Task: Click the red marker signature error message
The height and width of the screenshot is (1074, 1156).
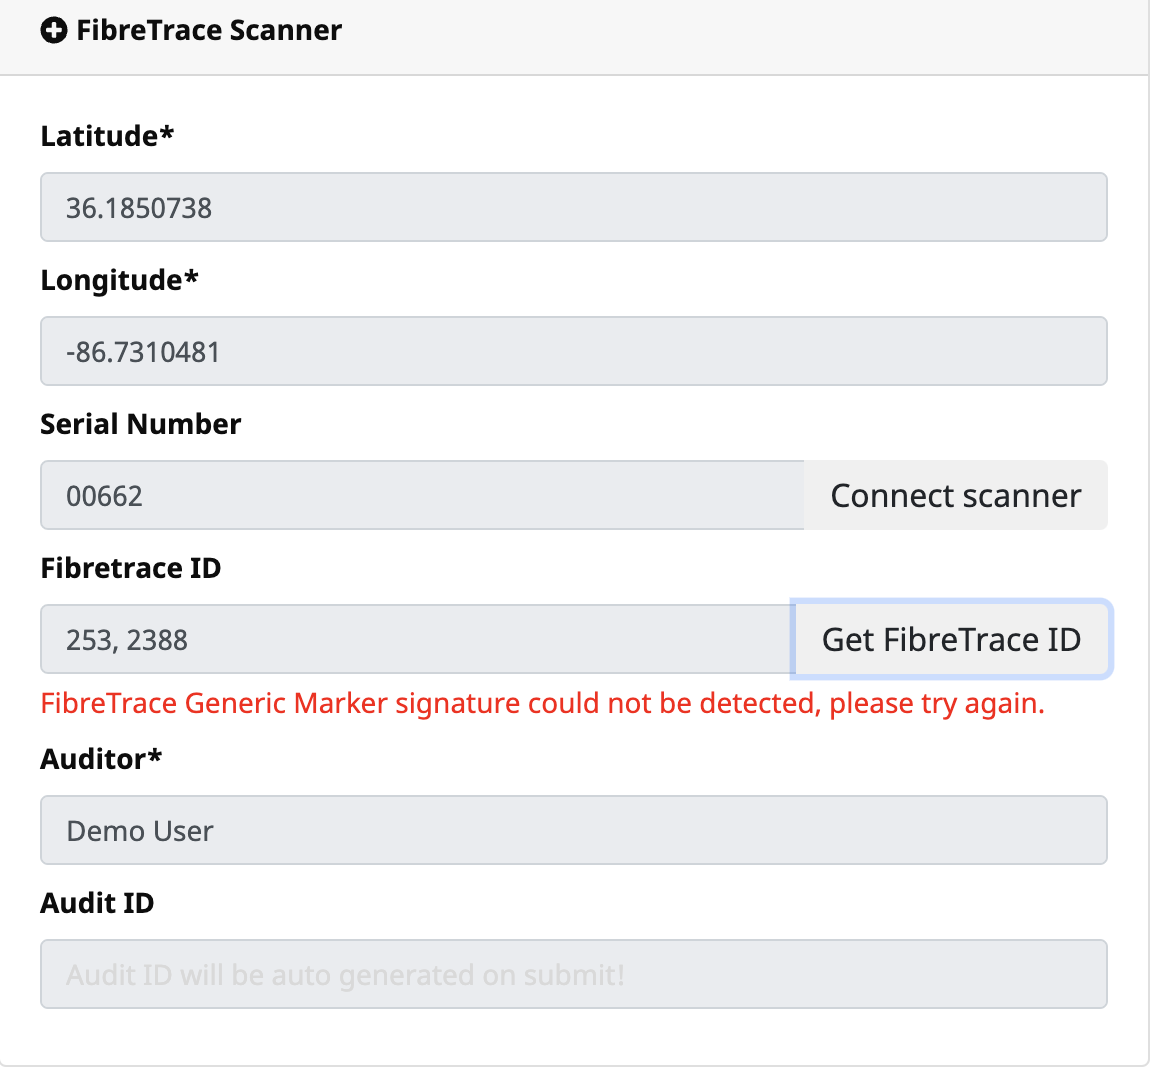Action: (542, 703)
